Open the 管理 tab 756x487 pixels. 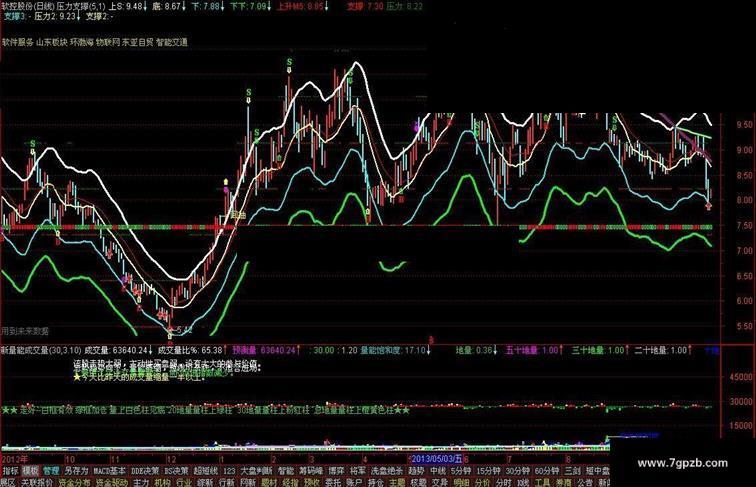(x=51, y=471)
